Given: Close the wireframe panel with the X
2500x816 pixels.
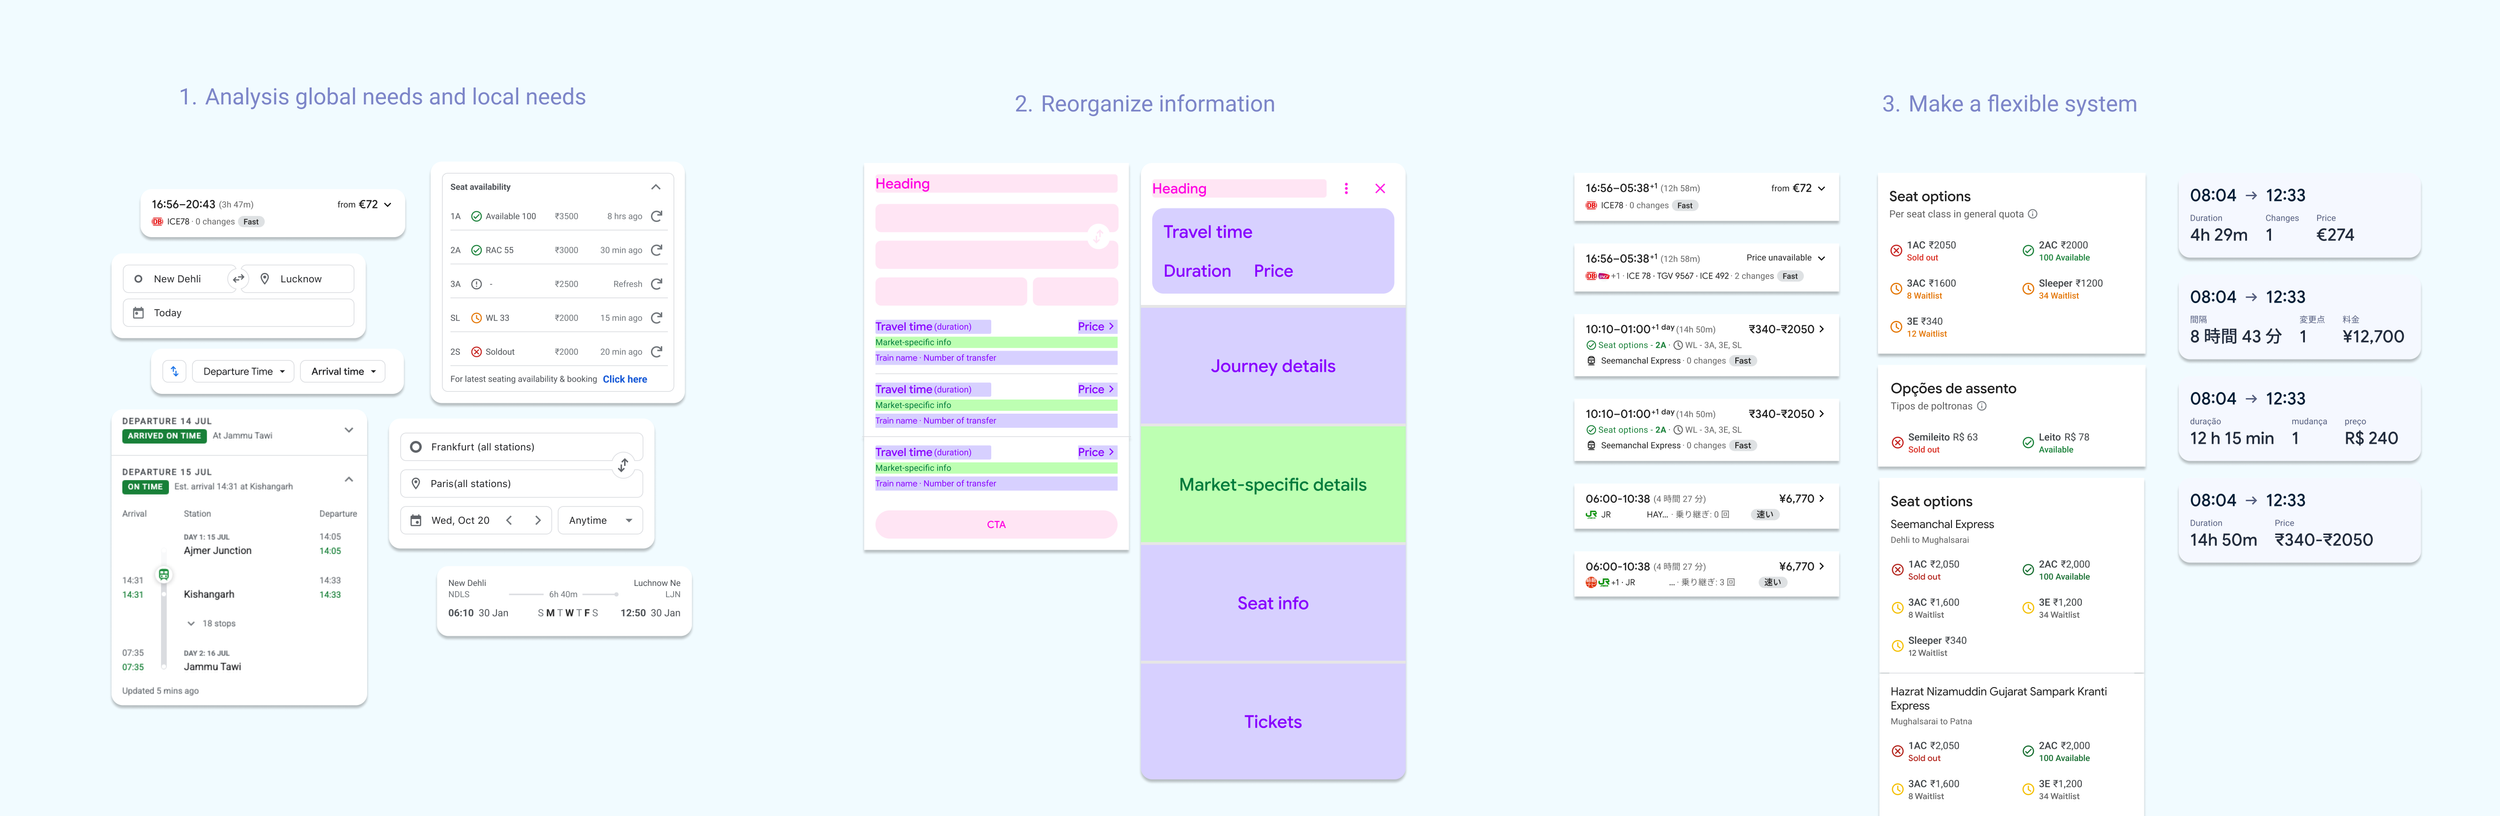Looking at the screenshot, I should coord(1380,188).
